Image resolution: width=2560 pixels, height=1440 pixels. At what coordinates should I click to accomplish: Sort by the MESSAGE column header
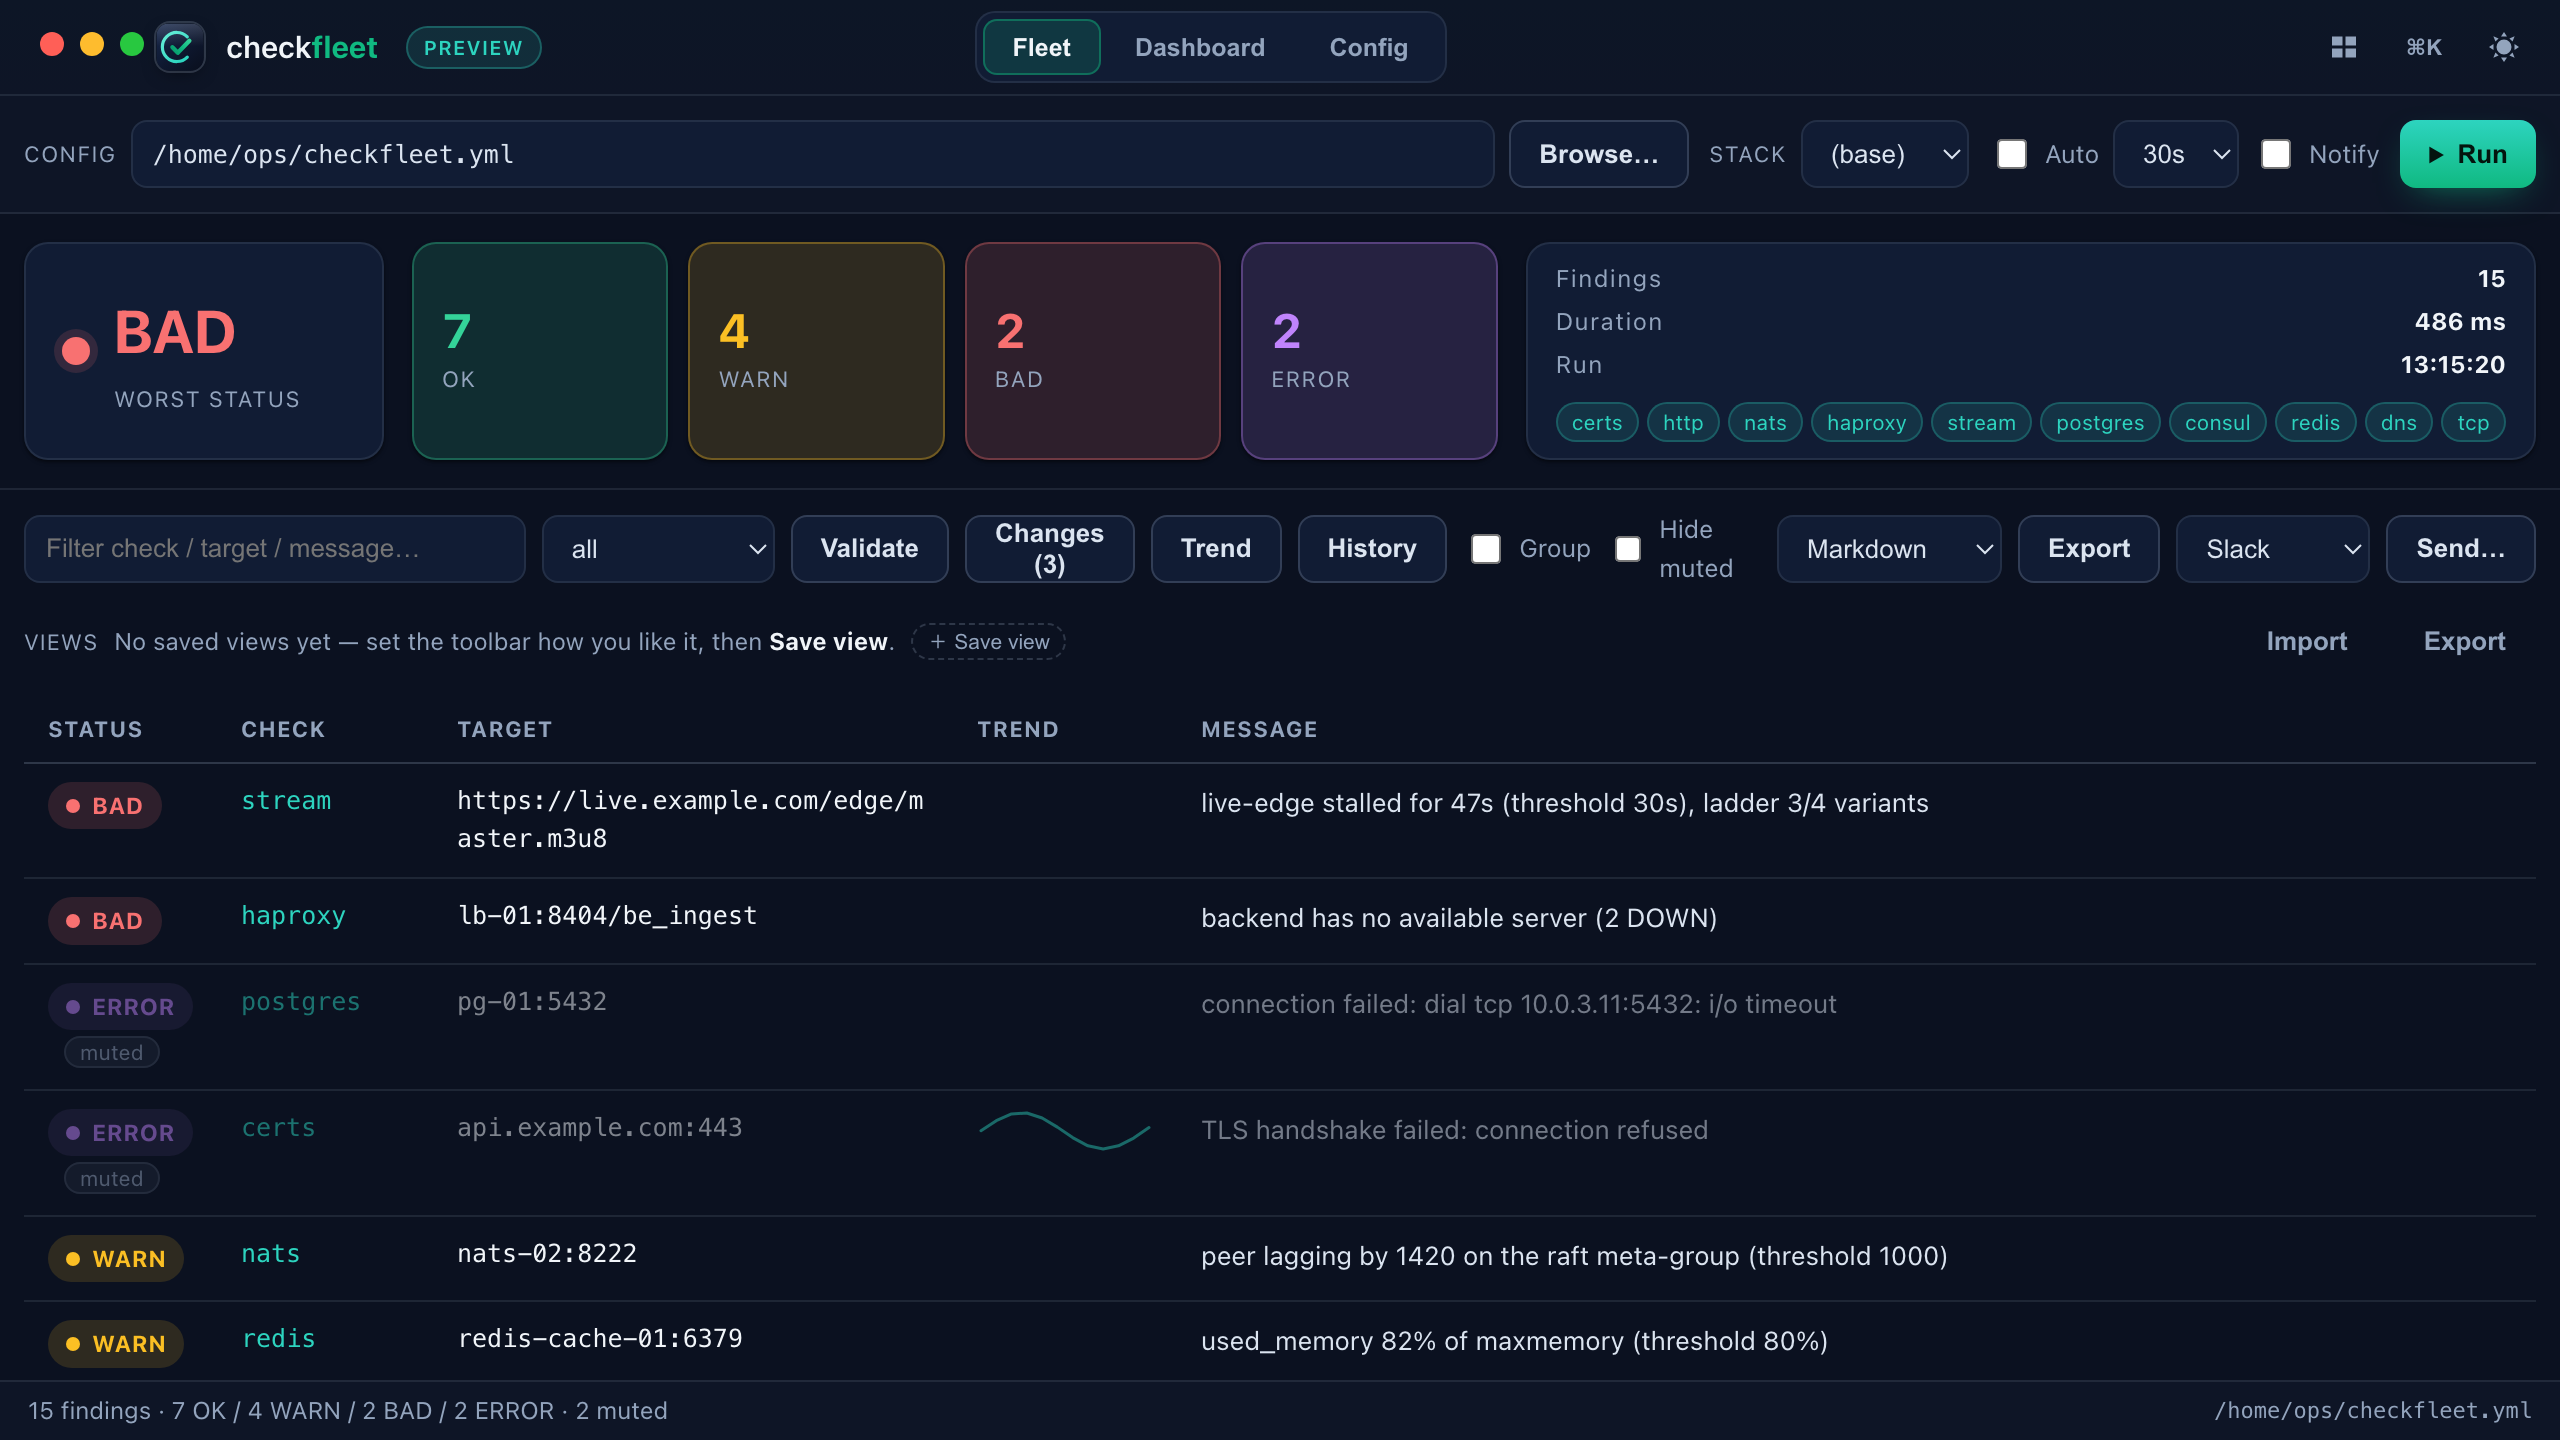click(1259, 729)
